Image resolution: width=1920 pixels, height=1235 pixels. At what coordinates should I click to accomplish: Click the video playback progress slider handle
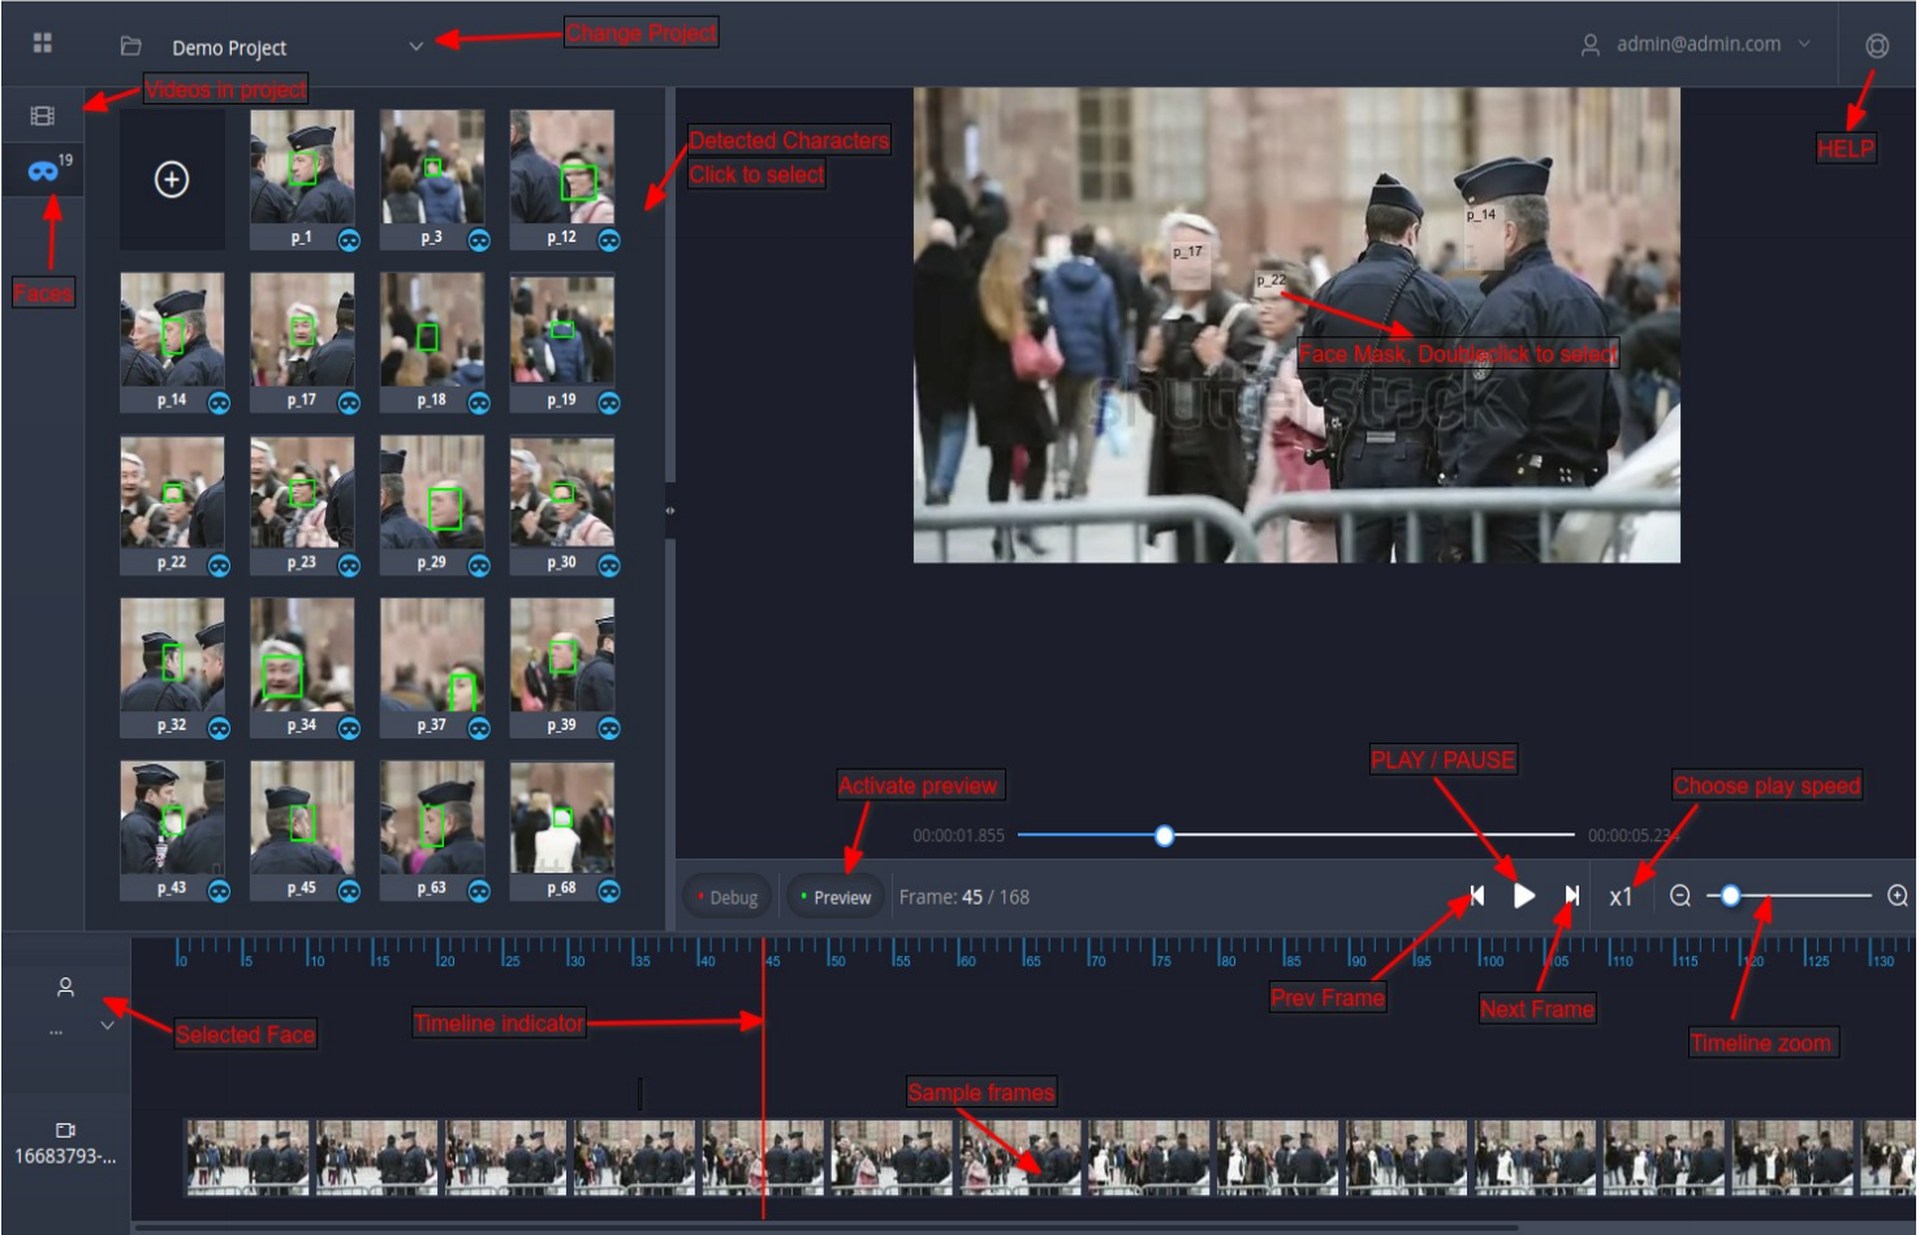tap(1164, 836)
